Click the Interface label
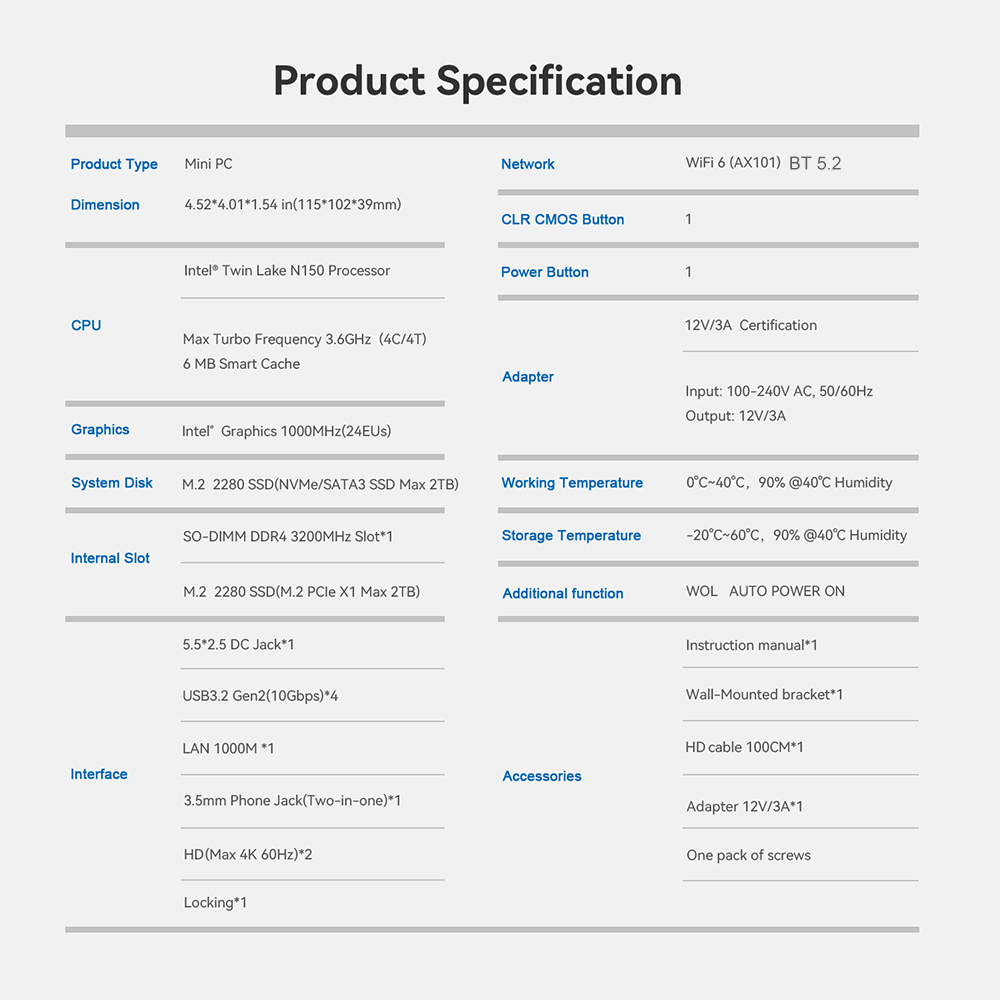Image resolution: width=1000 pixels, height=1000 pixels. pos(99,774)
